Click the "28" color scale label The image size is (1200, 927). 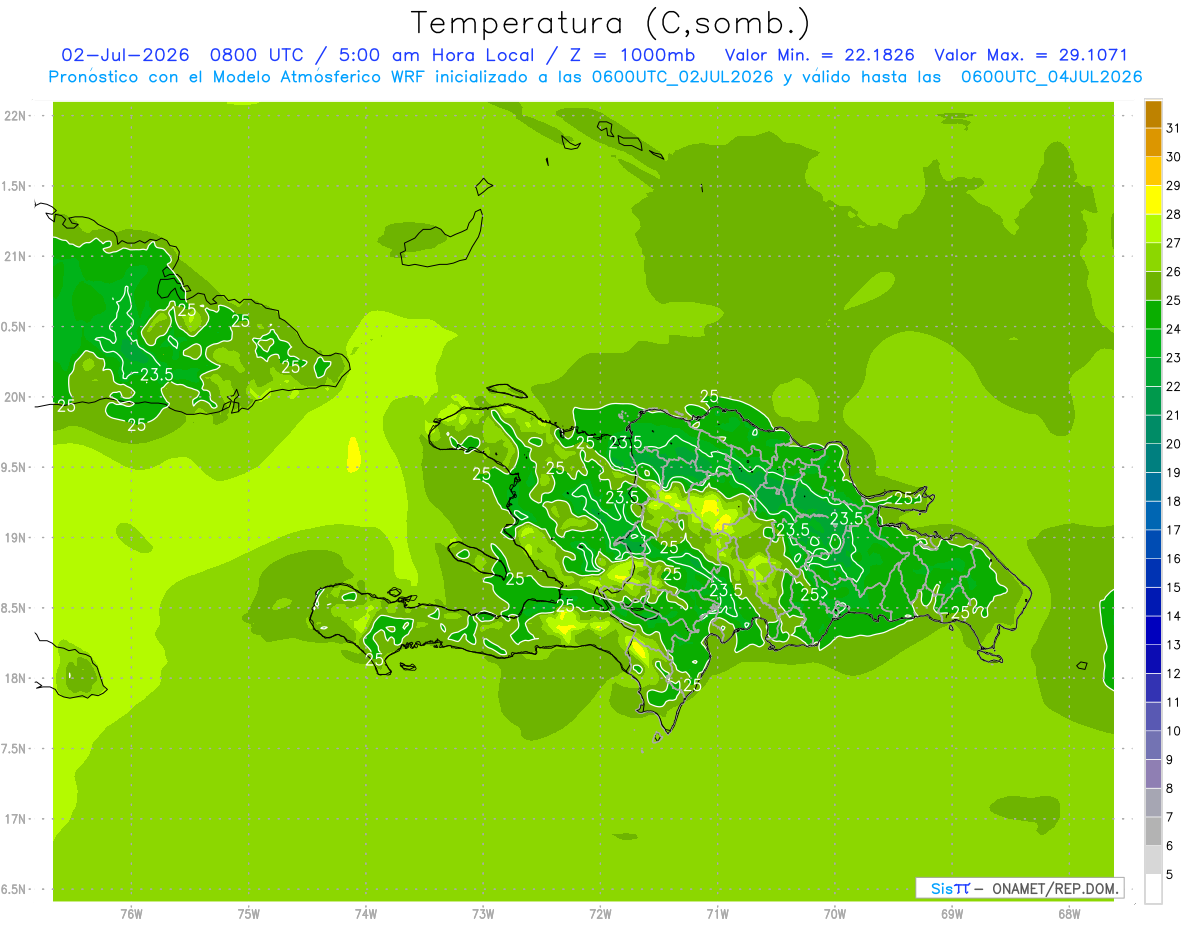[x=1173, y=214]
